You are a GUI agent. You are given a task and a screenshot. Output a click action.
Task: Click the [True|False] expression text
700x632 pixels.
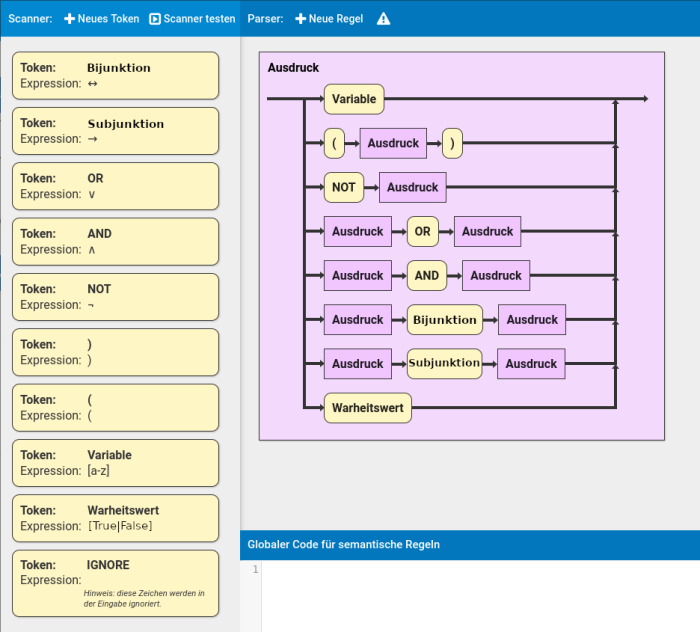tap(120, 526)
